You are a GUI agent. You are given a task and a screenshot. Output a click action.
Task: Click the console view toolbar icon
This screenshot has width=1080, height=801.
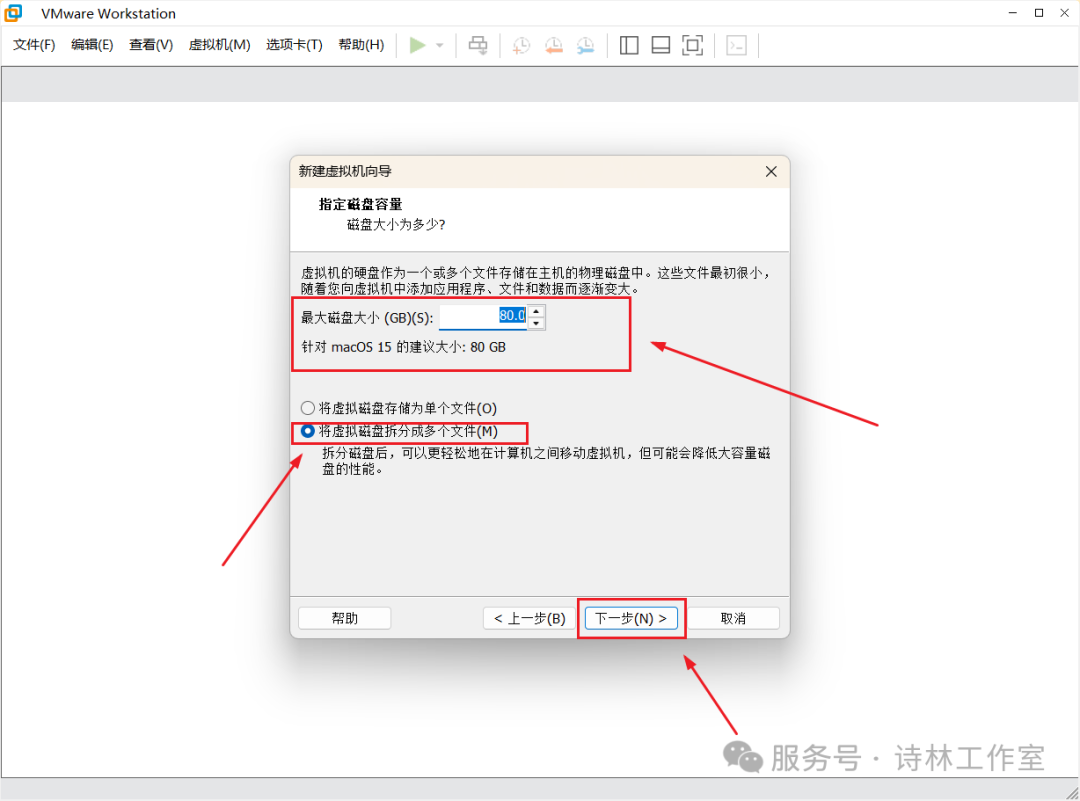[x=736, y=45]
